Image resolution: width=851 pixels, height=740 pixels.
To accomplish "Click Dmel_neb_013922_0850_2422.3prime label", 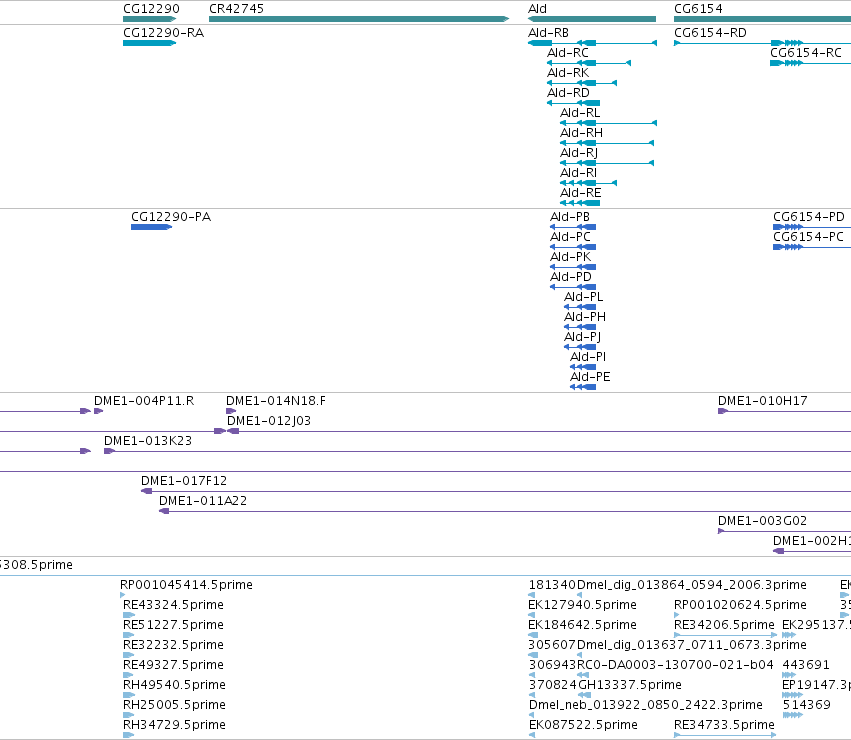I will tap(645, 705).
